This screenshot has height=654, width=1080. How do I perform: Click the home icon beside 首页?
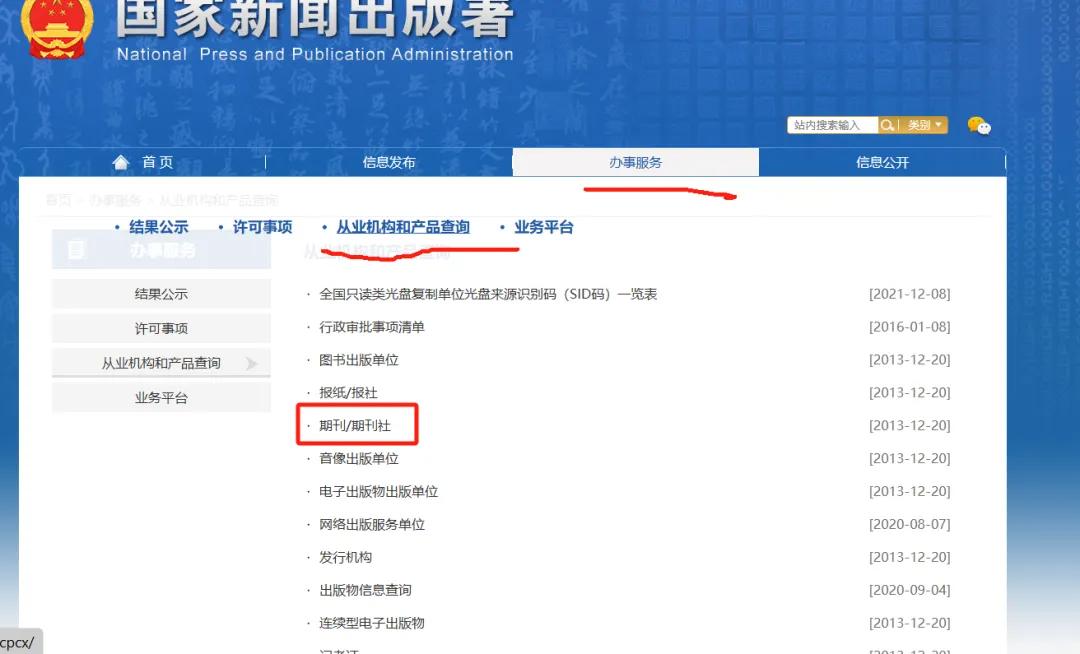pyautogui.click(x=121, y=162)
